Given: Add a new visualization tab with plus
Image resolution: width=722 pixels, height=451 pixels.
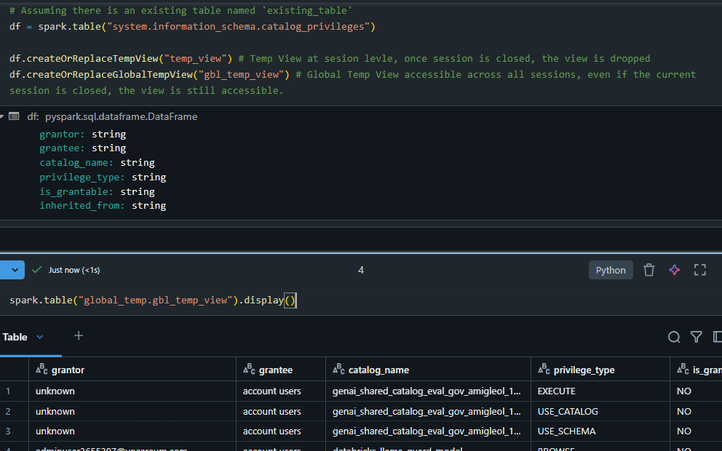Looking at the screenshot, I should pos(79,336).
